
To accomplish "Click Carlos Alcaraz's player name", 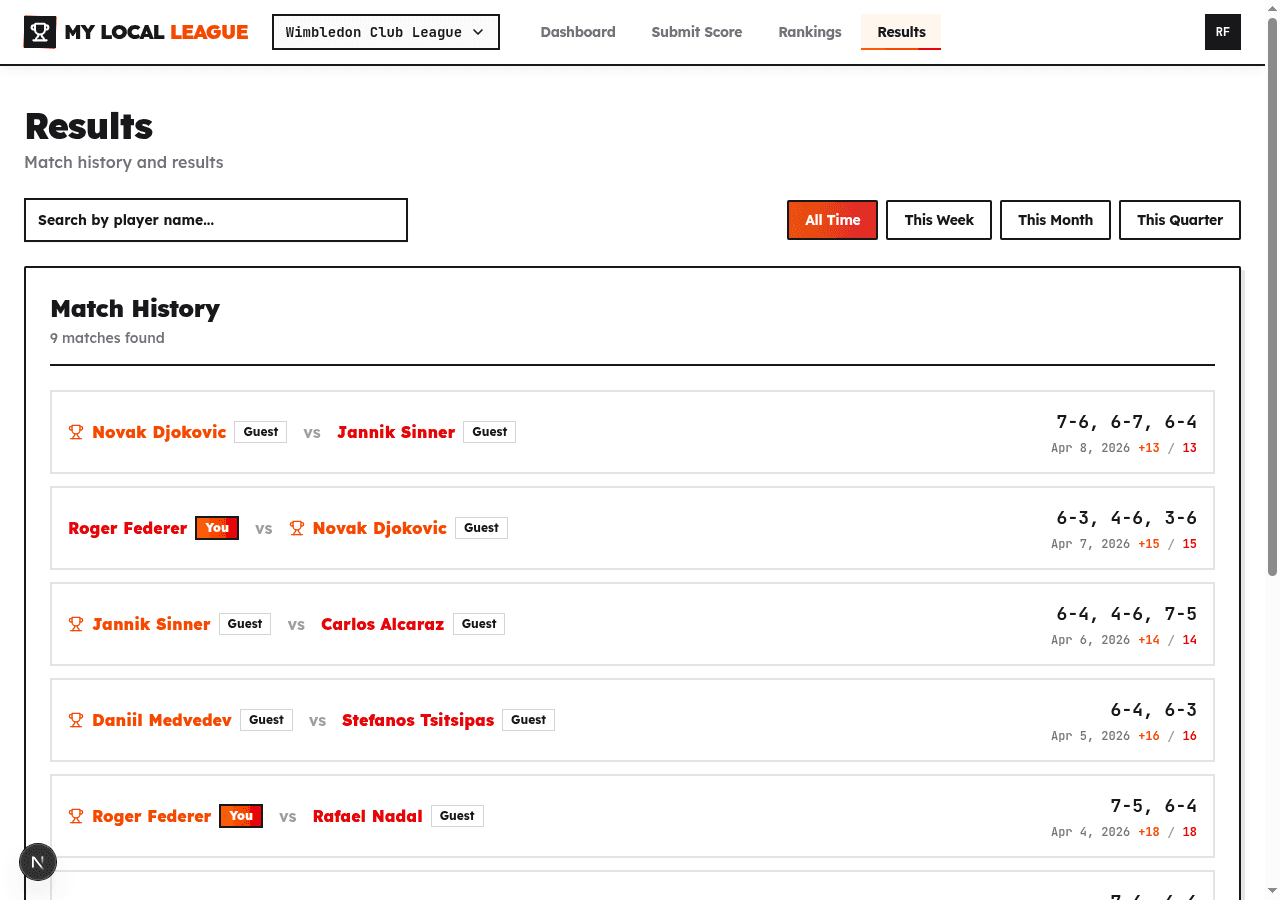I will coord(382,623).
